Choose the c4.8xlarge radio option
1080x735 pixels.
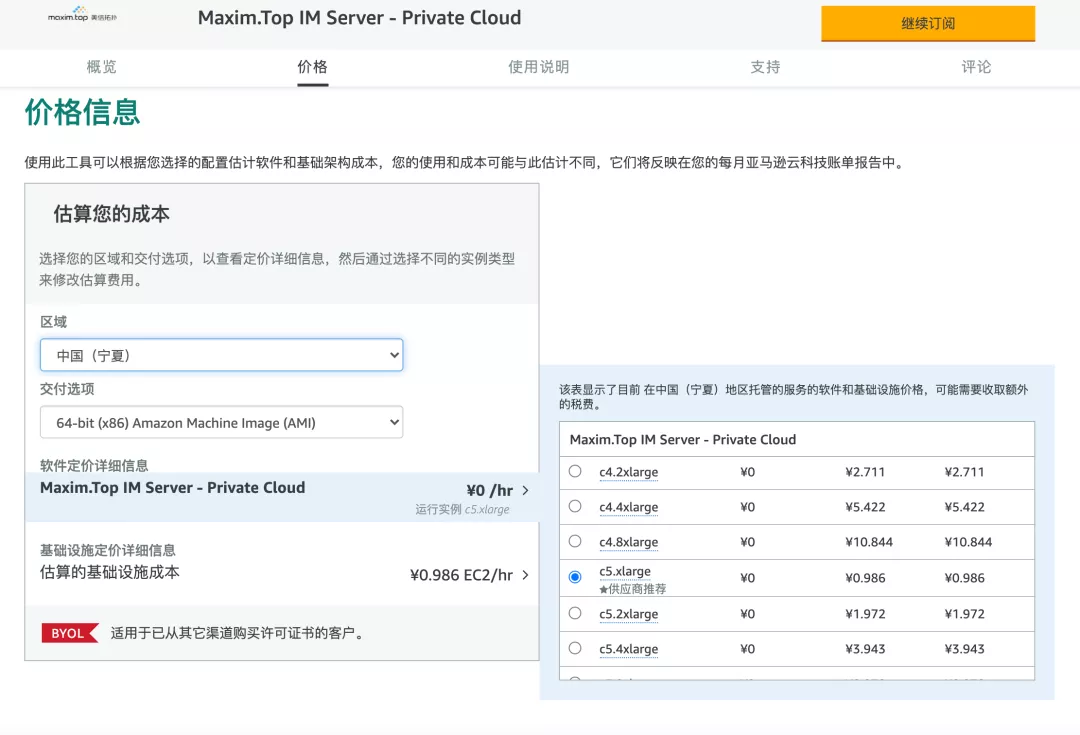click(575, 541)
